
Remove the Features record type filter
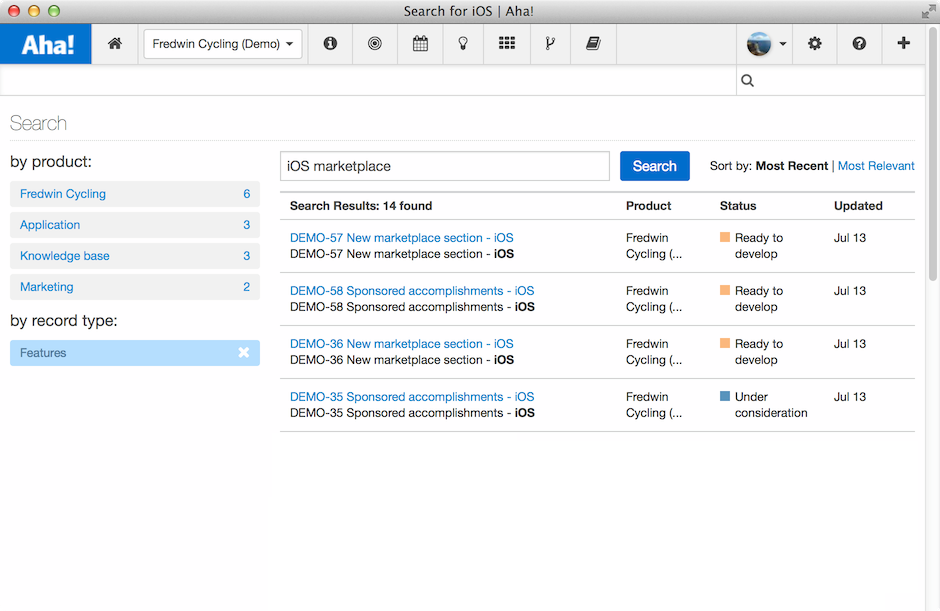tap(243, 352)
